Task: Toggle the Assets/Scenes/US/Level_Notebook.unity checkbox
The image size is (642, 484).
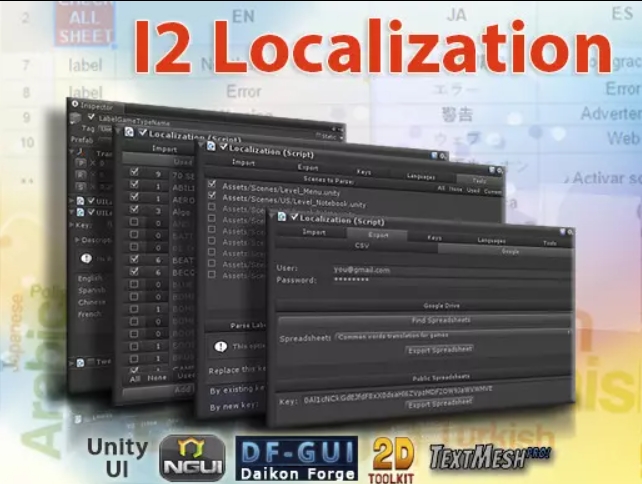Action: [x=212, y=195]
